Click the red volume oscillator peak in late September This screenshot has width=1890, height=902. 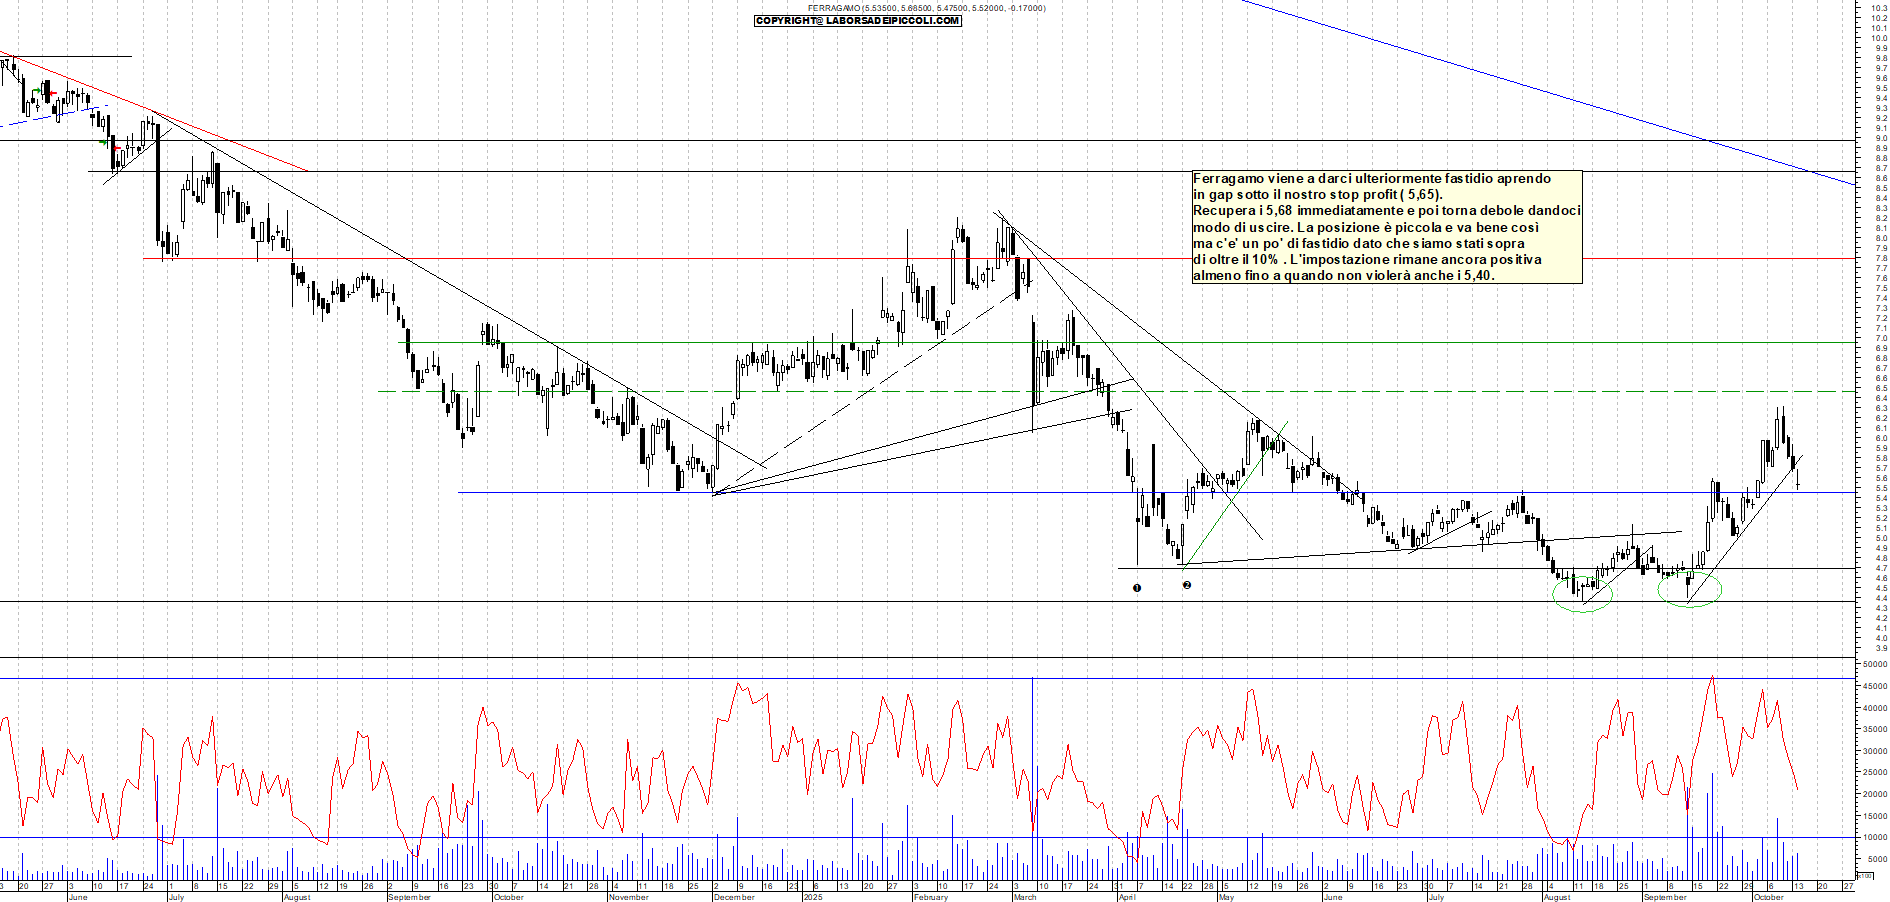tap(1712, 678)
